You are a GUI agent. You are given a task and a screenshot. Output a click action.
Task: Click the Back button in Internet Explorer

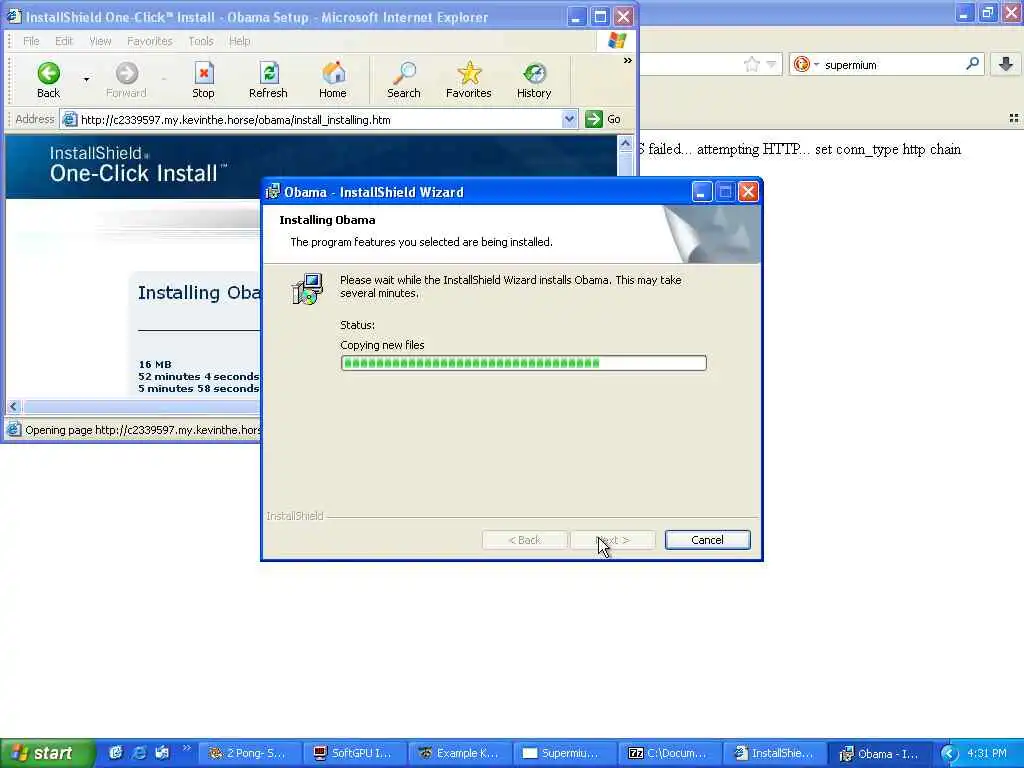(x=48, y=80)
